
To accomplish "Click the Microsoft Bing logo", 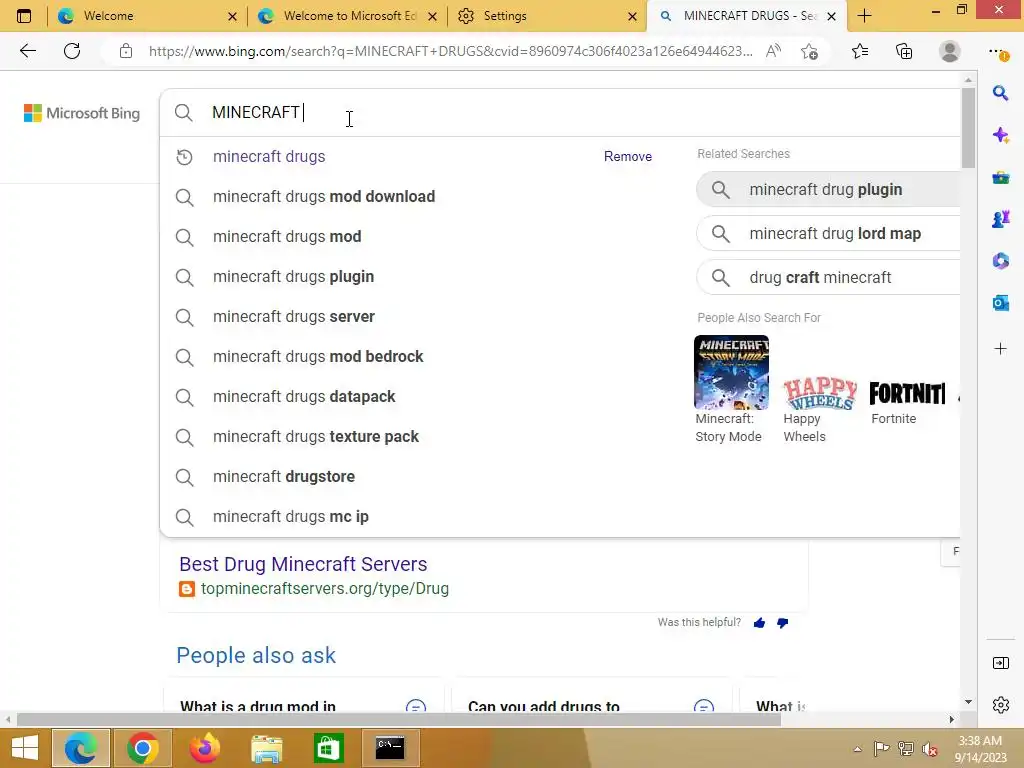I will tap(82, 113).
